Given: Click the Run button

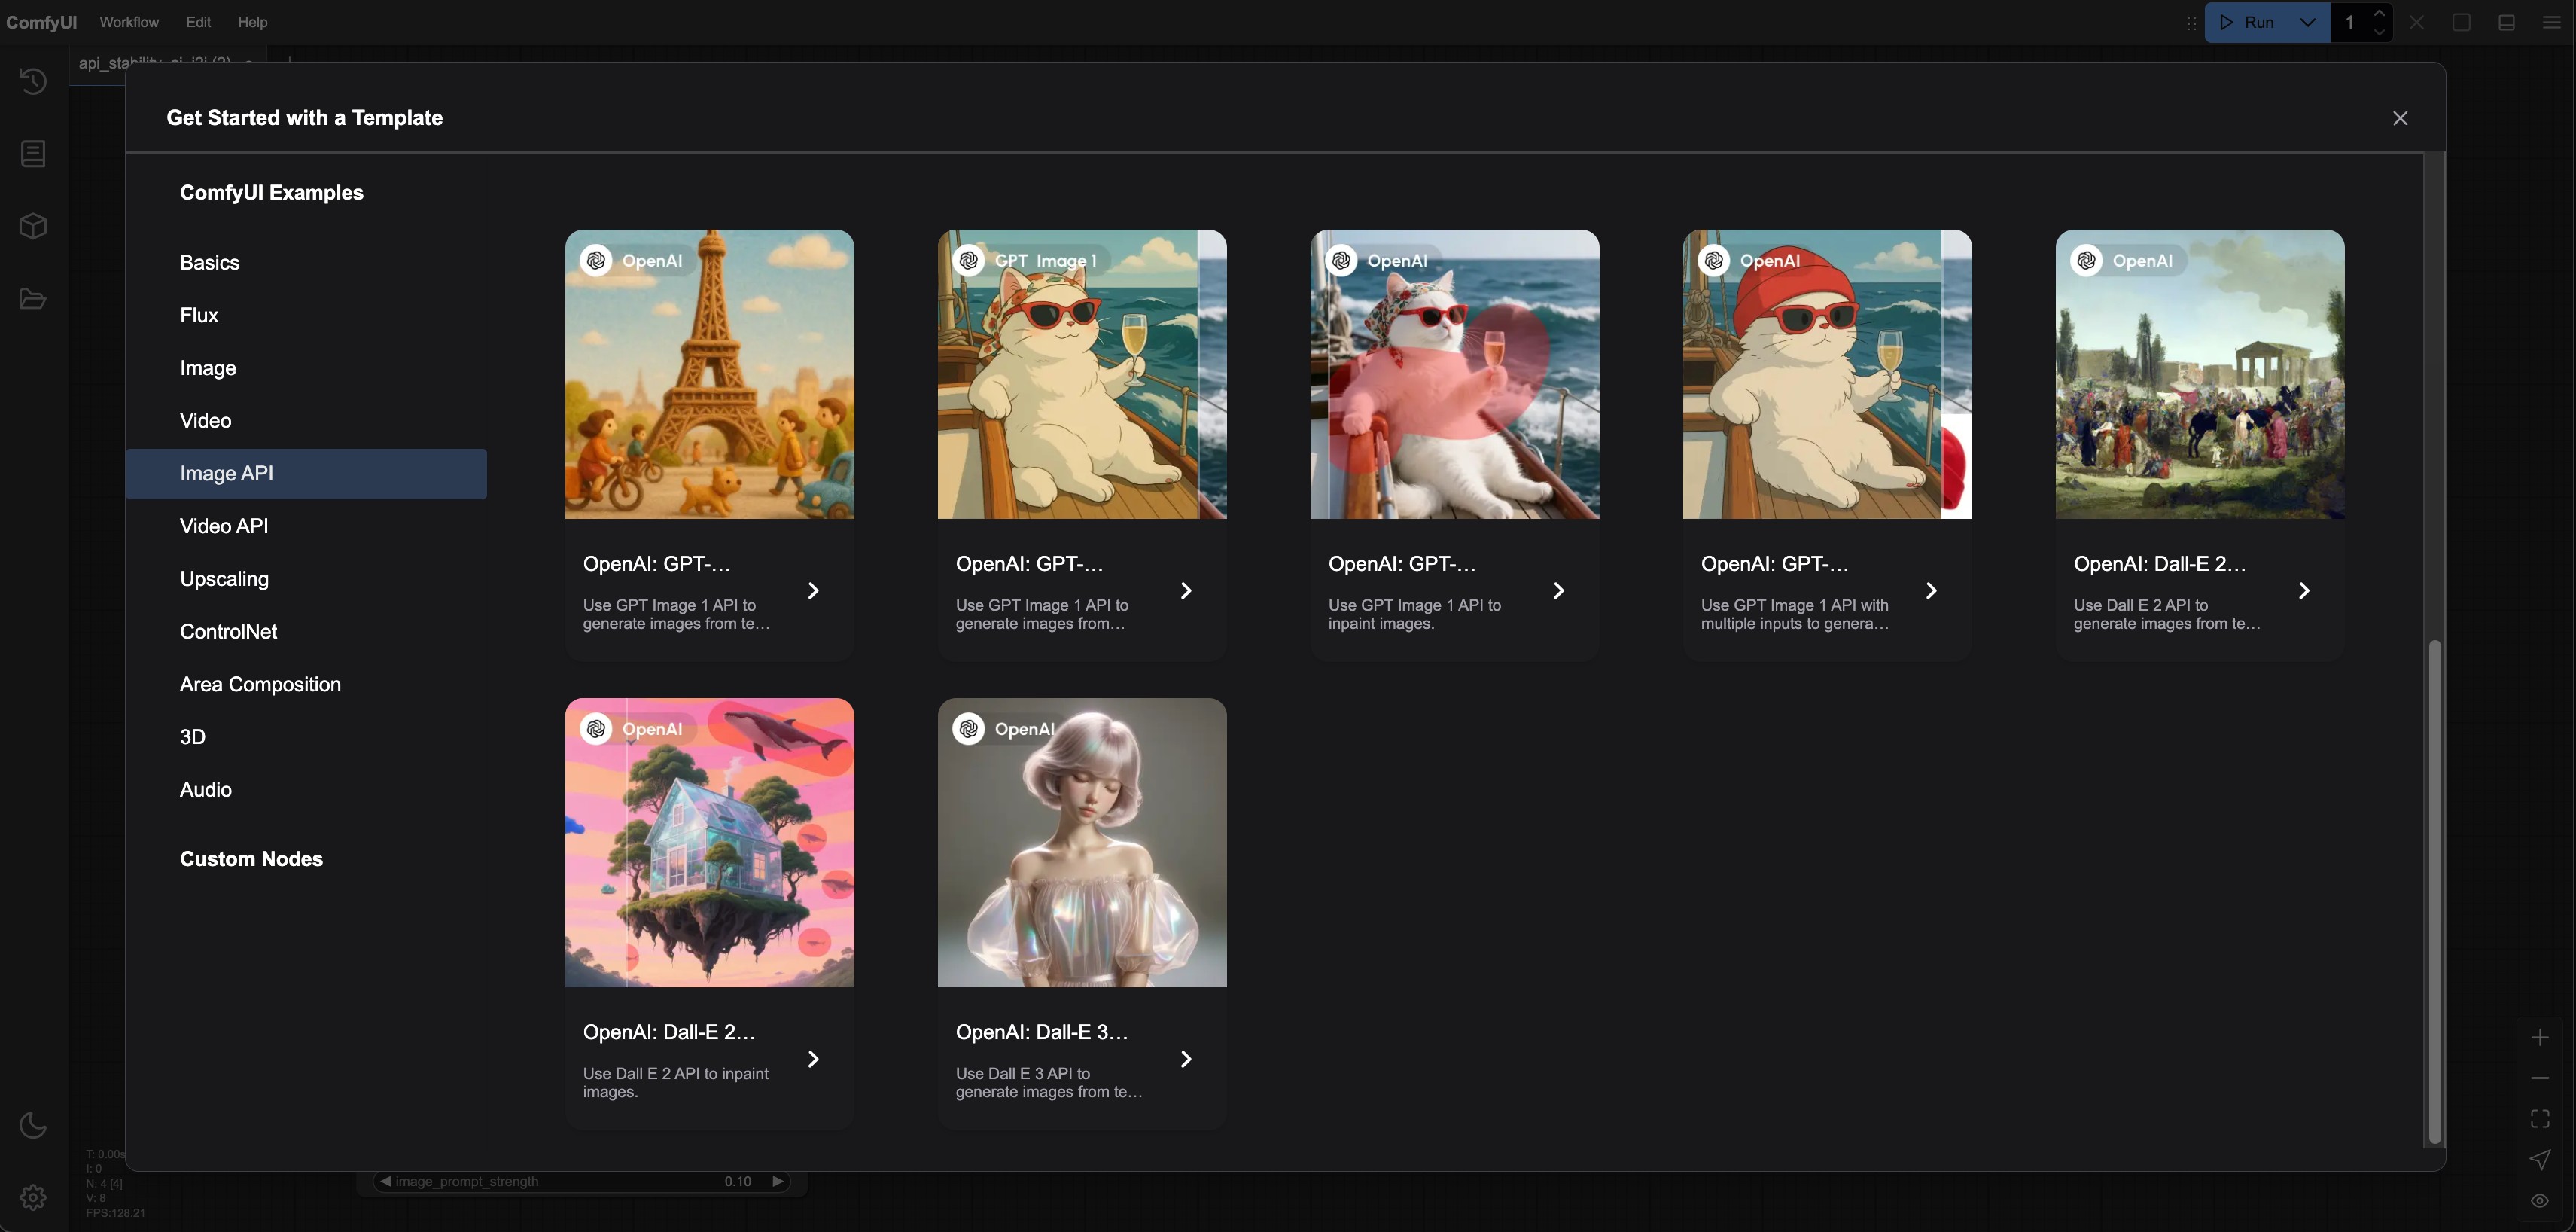Looking at the screenshot, I should coord(2249,22).
